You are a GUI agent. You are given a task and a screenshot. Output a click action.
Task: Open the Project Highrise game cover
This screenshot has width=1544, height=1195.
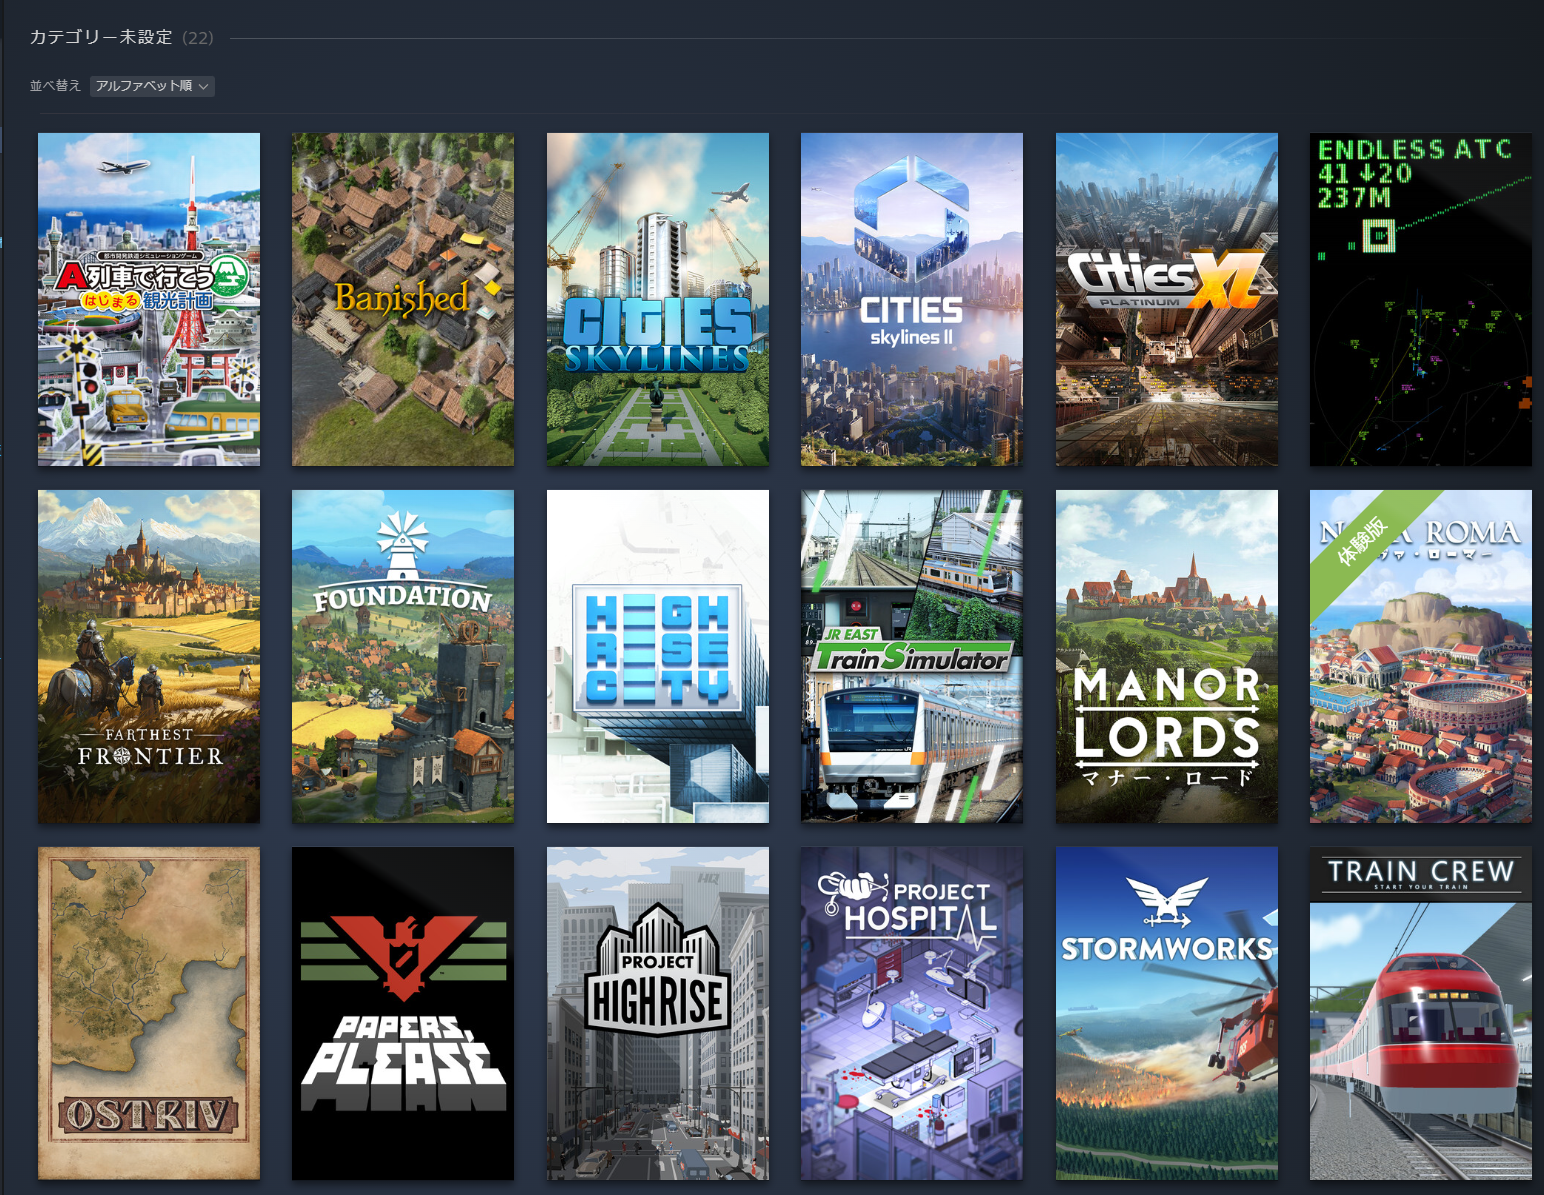658,1013
